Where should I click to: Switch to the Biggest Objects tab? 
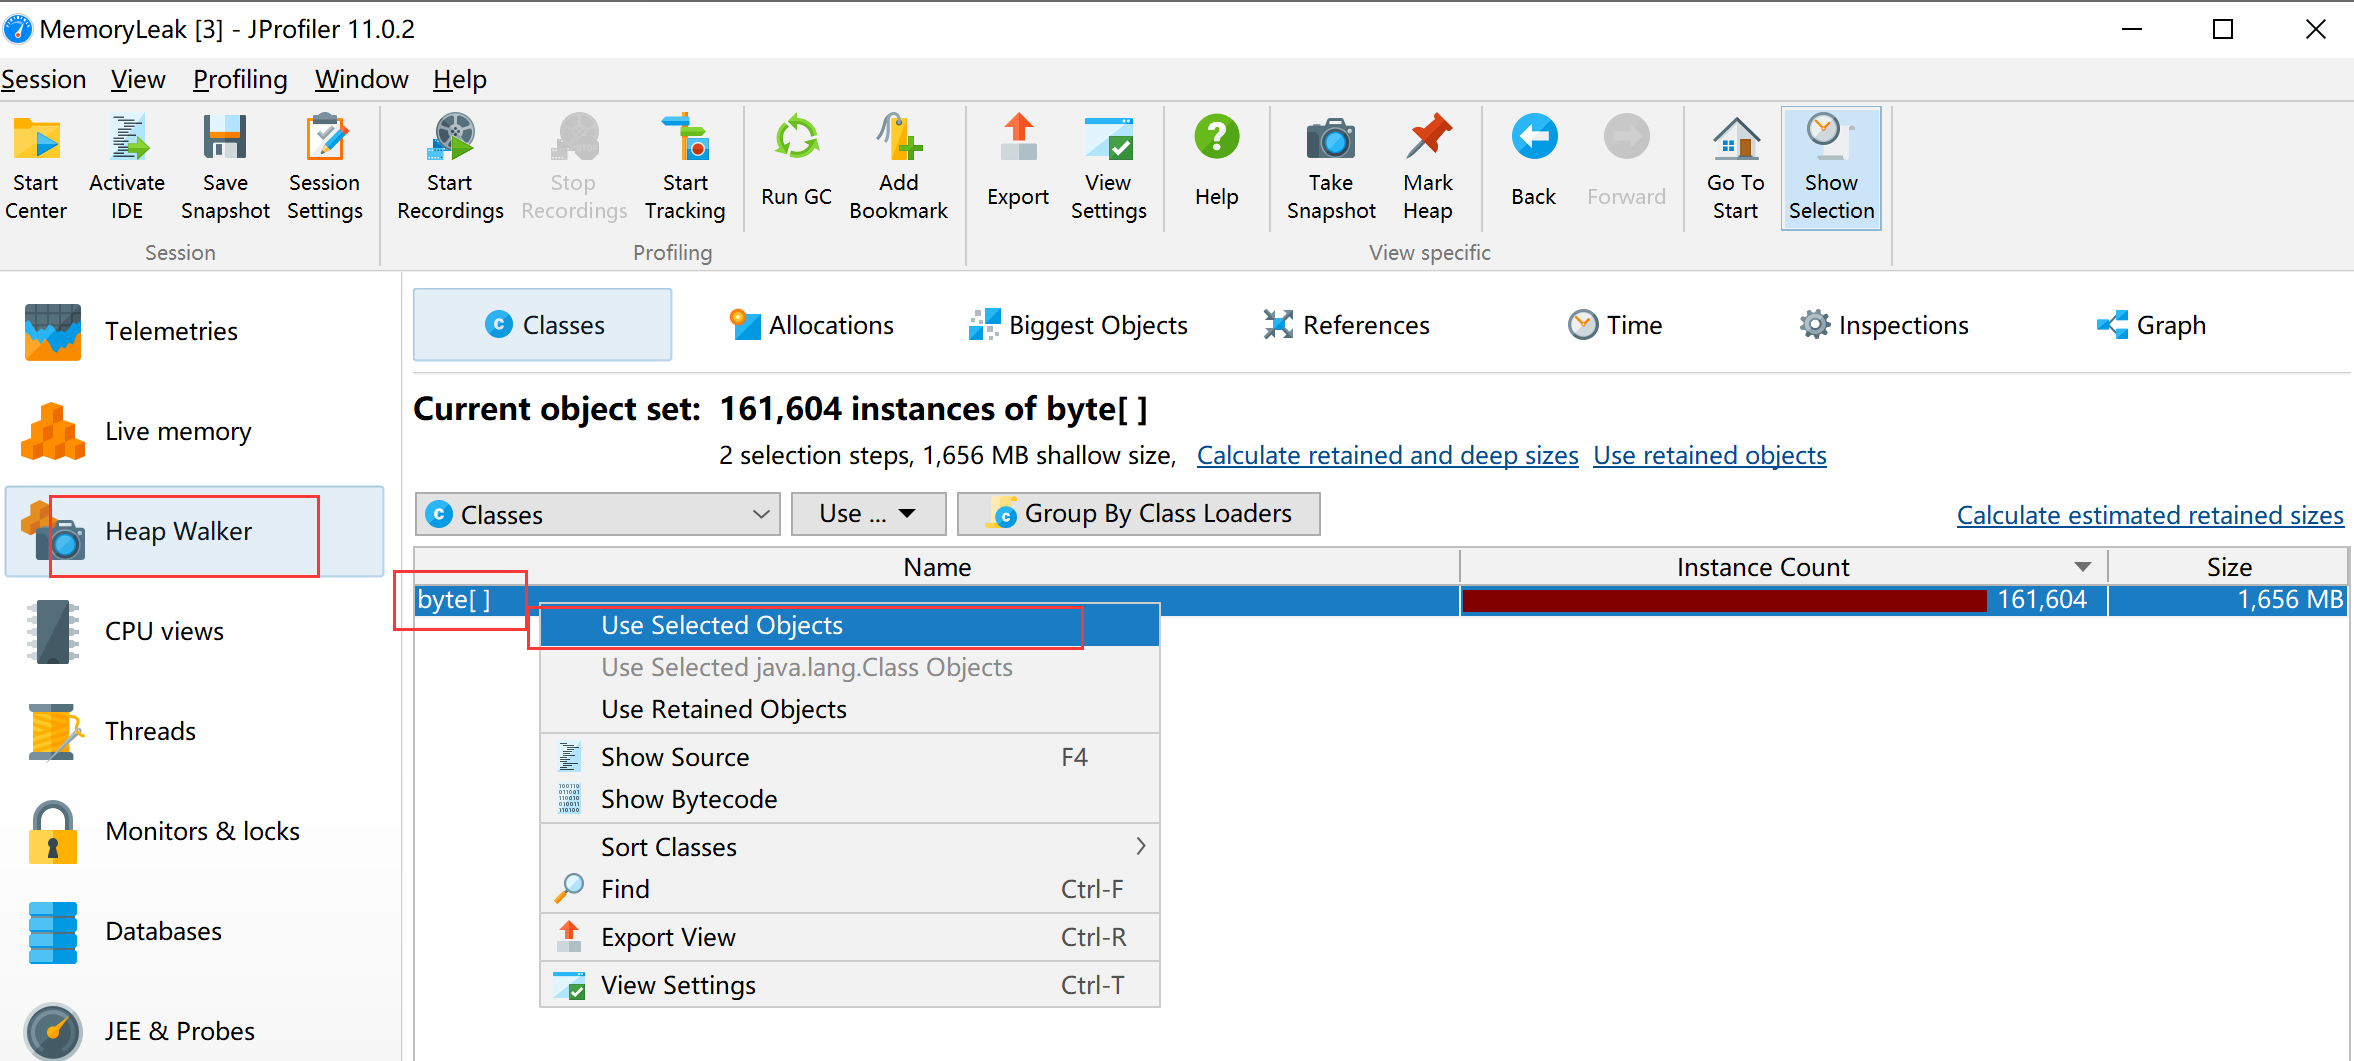point(1078,325)
